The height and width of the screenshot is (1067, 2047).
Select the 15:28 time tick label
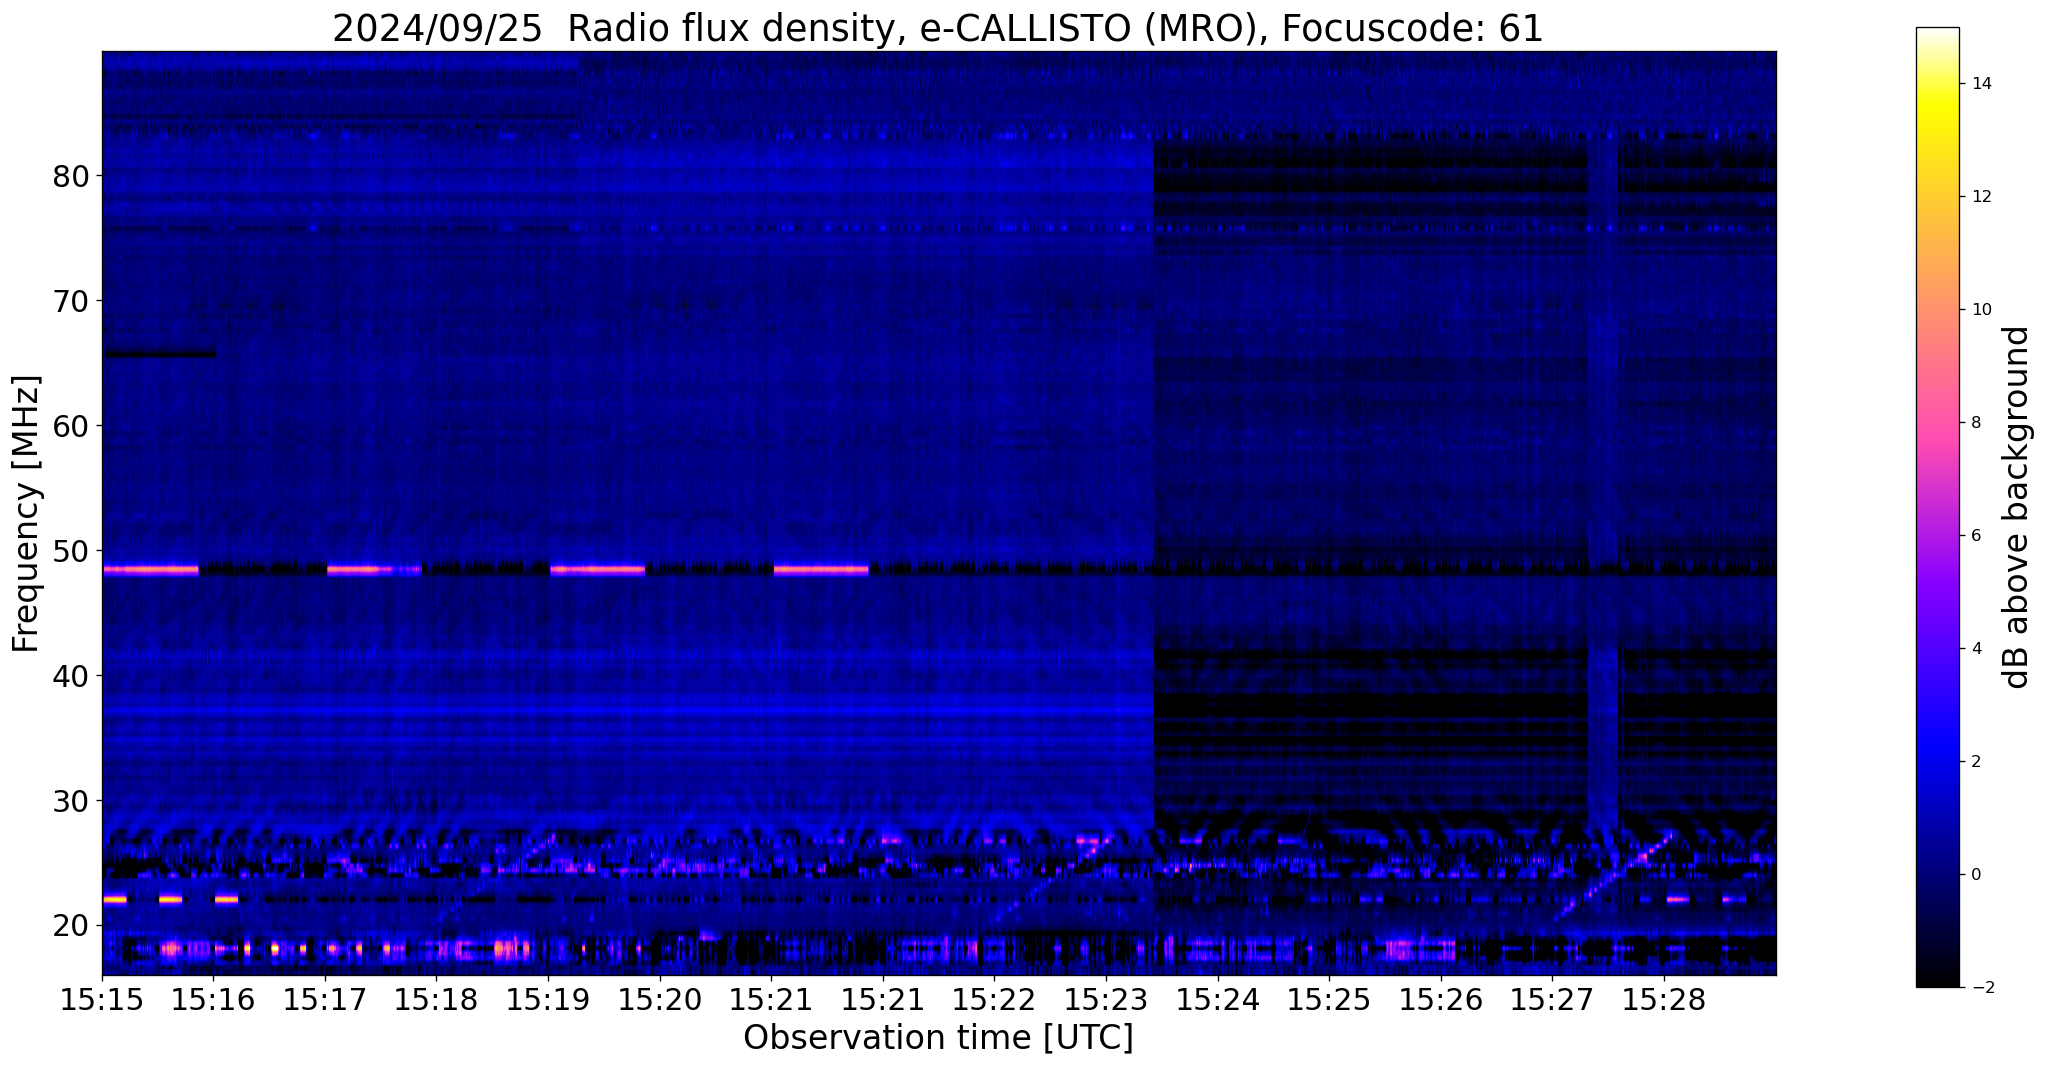(1663, 1000)
